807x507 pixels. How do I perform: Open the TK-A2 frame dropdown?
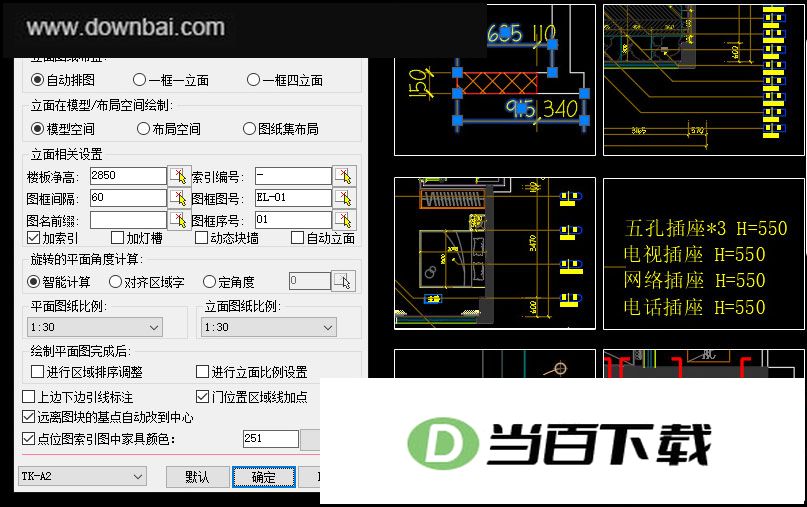point(82,477)
